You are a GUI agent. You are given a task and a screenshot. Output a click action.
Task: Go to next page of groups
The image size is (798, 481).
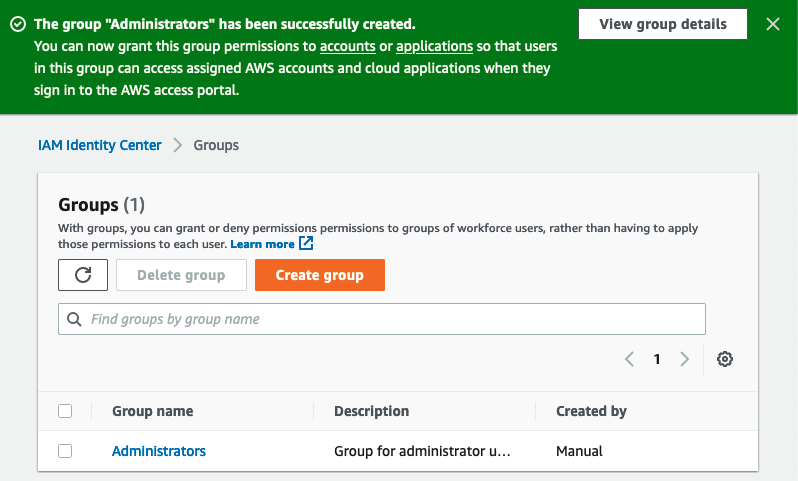pyautogui.click(x=685, y=359)
